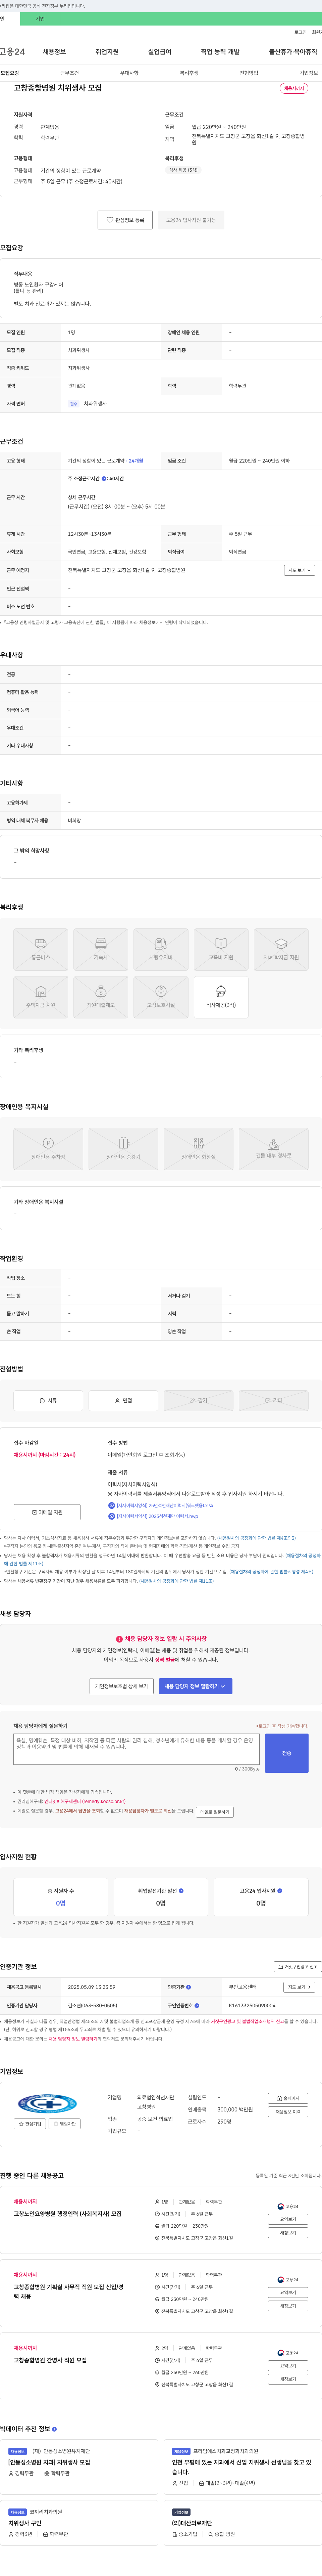Click the 면접 screening method icon box
The height and width of the screenshot is (2576, 322).
point(123,1401)
